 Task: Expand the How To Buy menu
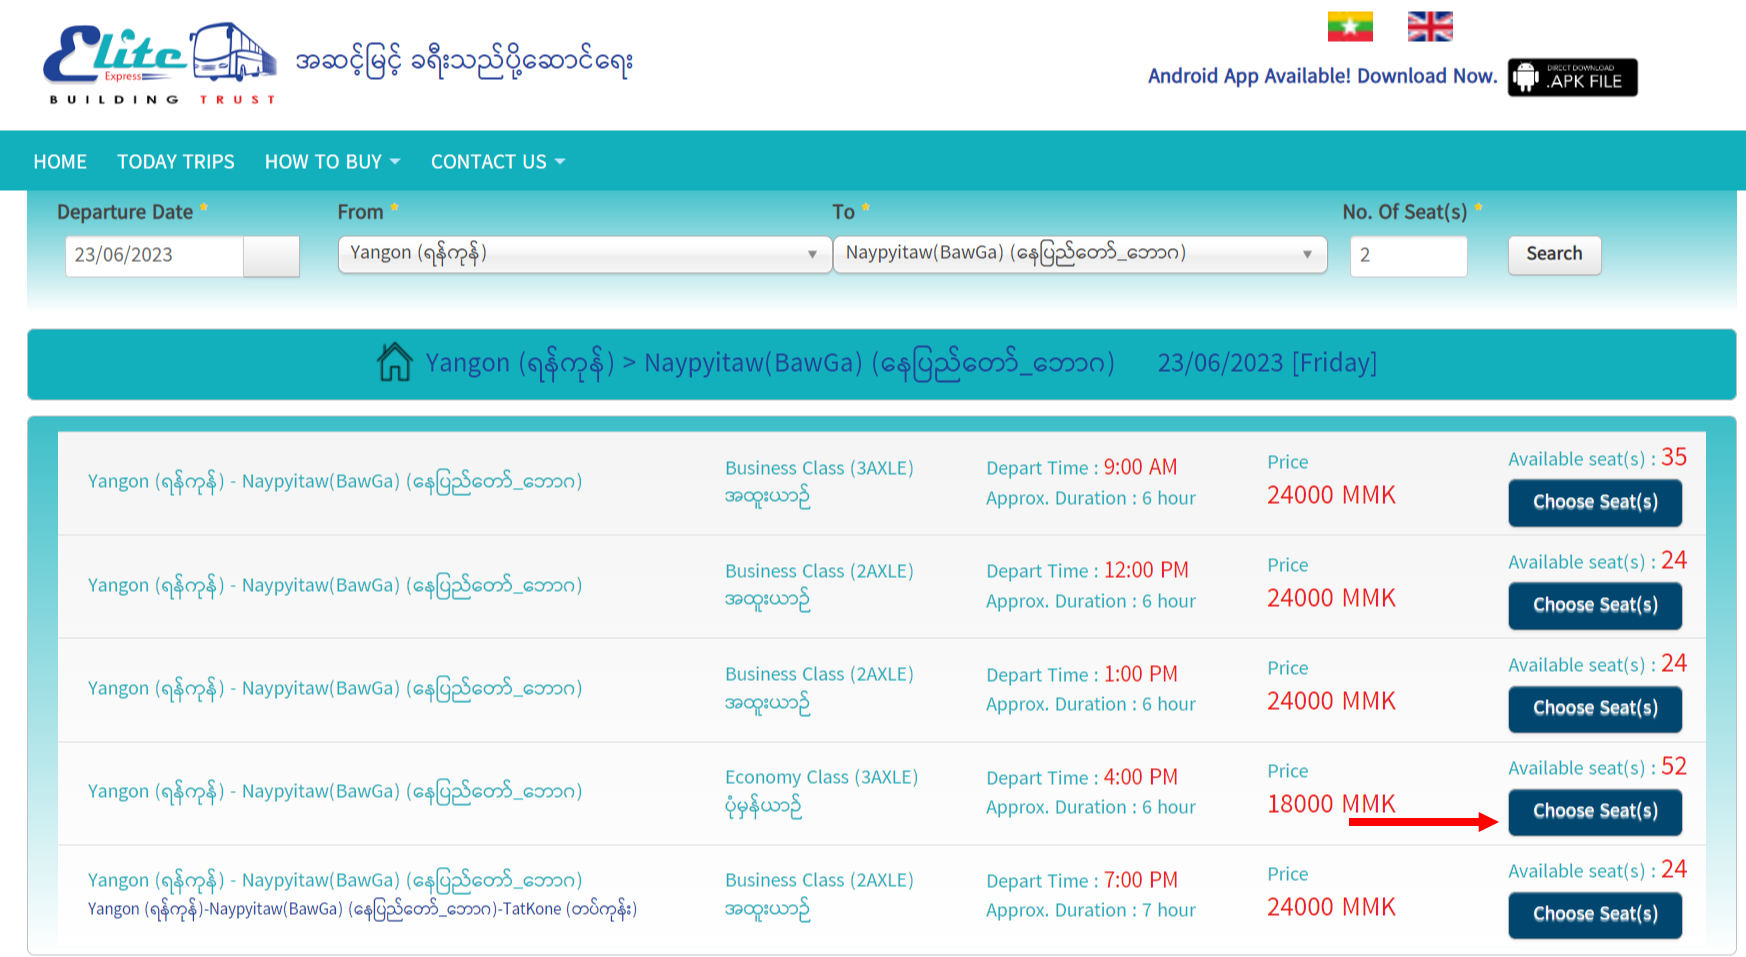[x=332, y=162]
